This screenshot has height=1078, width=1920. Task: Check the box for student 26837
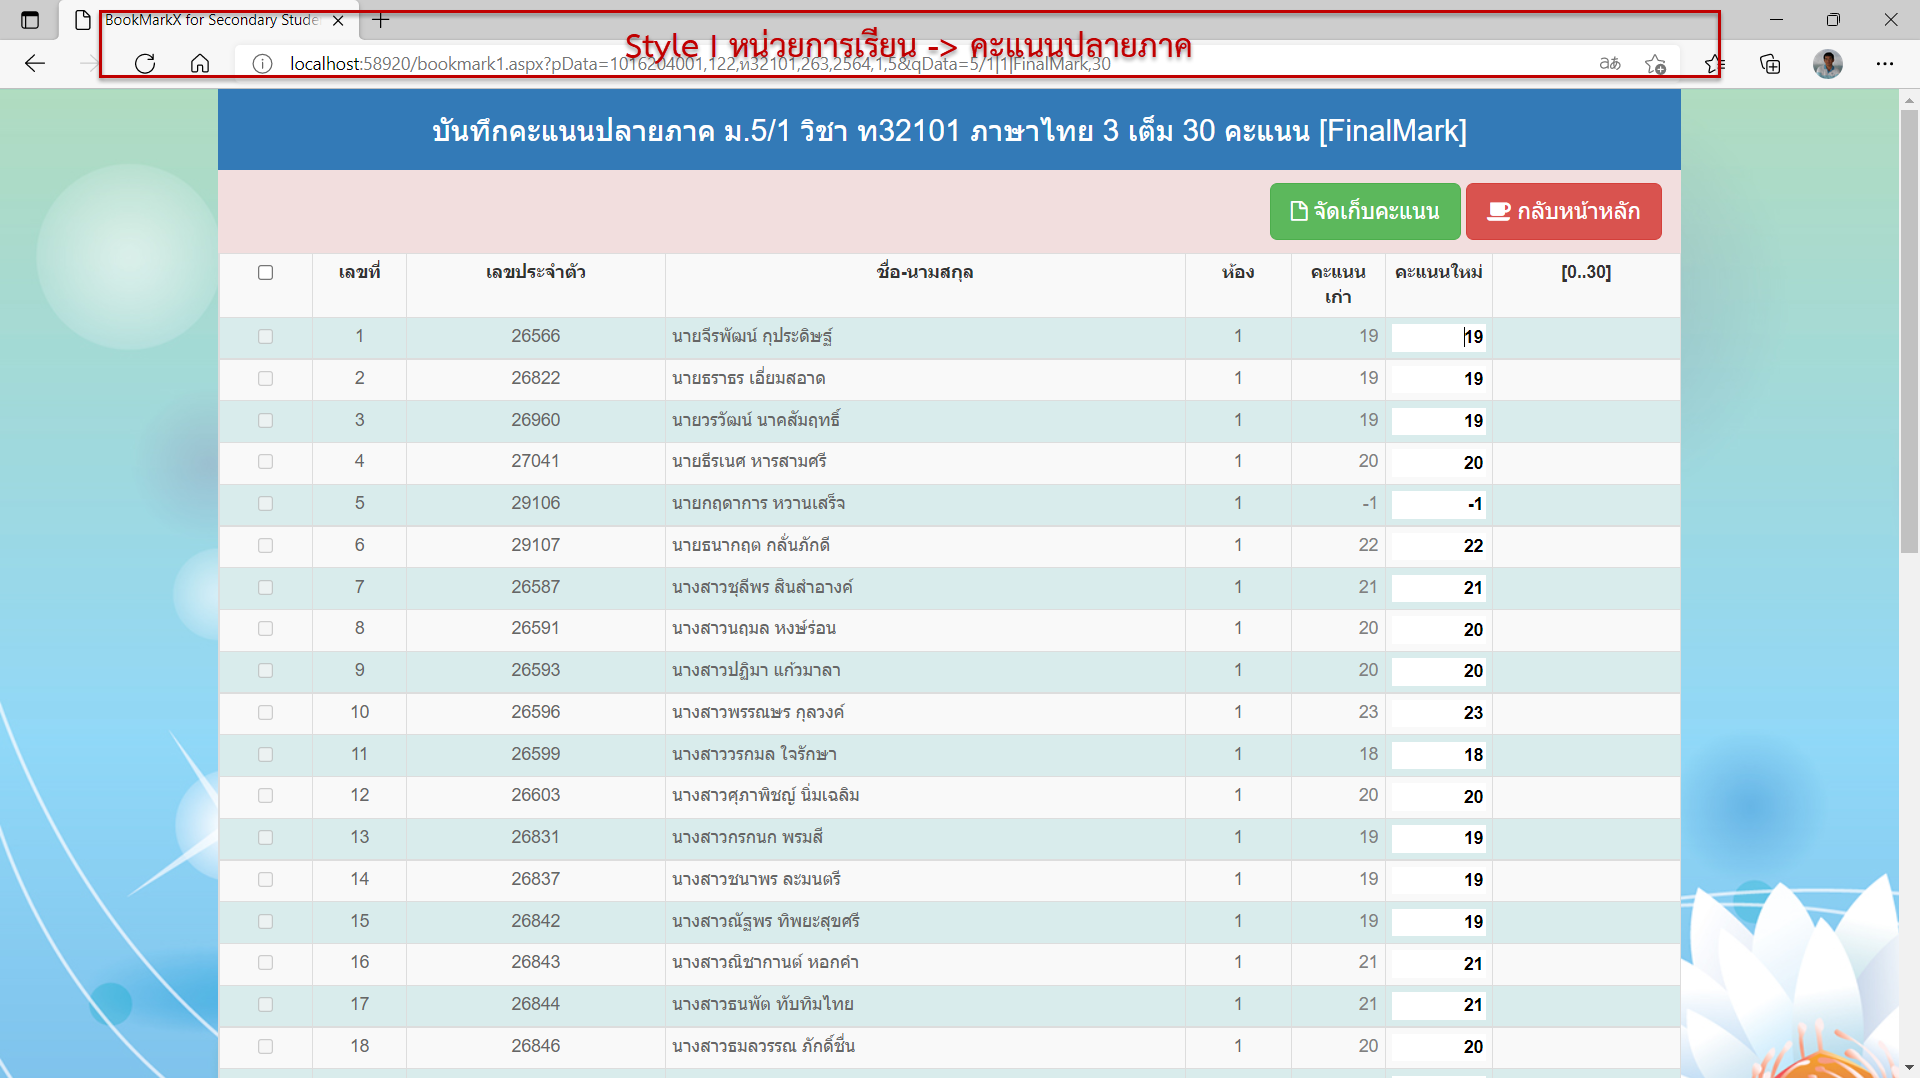pos(265,879)
